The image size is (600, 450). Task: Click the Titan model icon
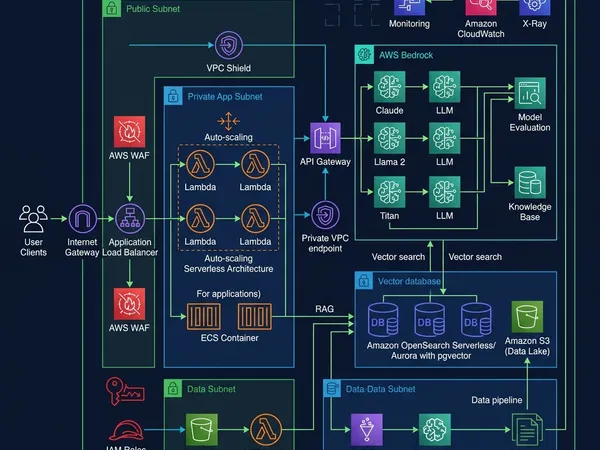(389, 192)
